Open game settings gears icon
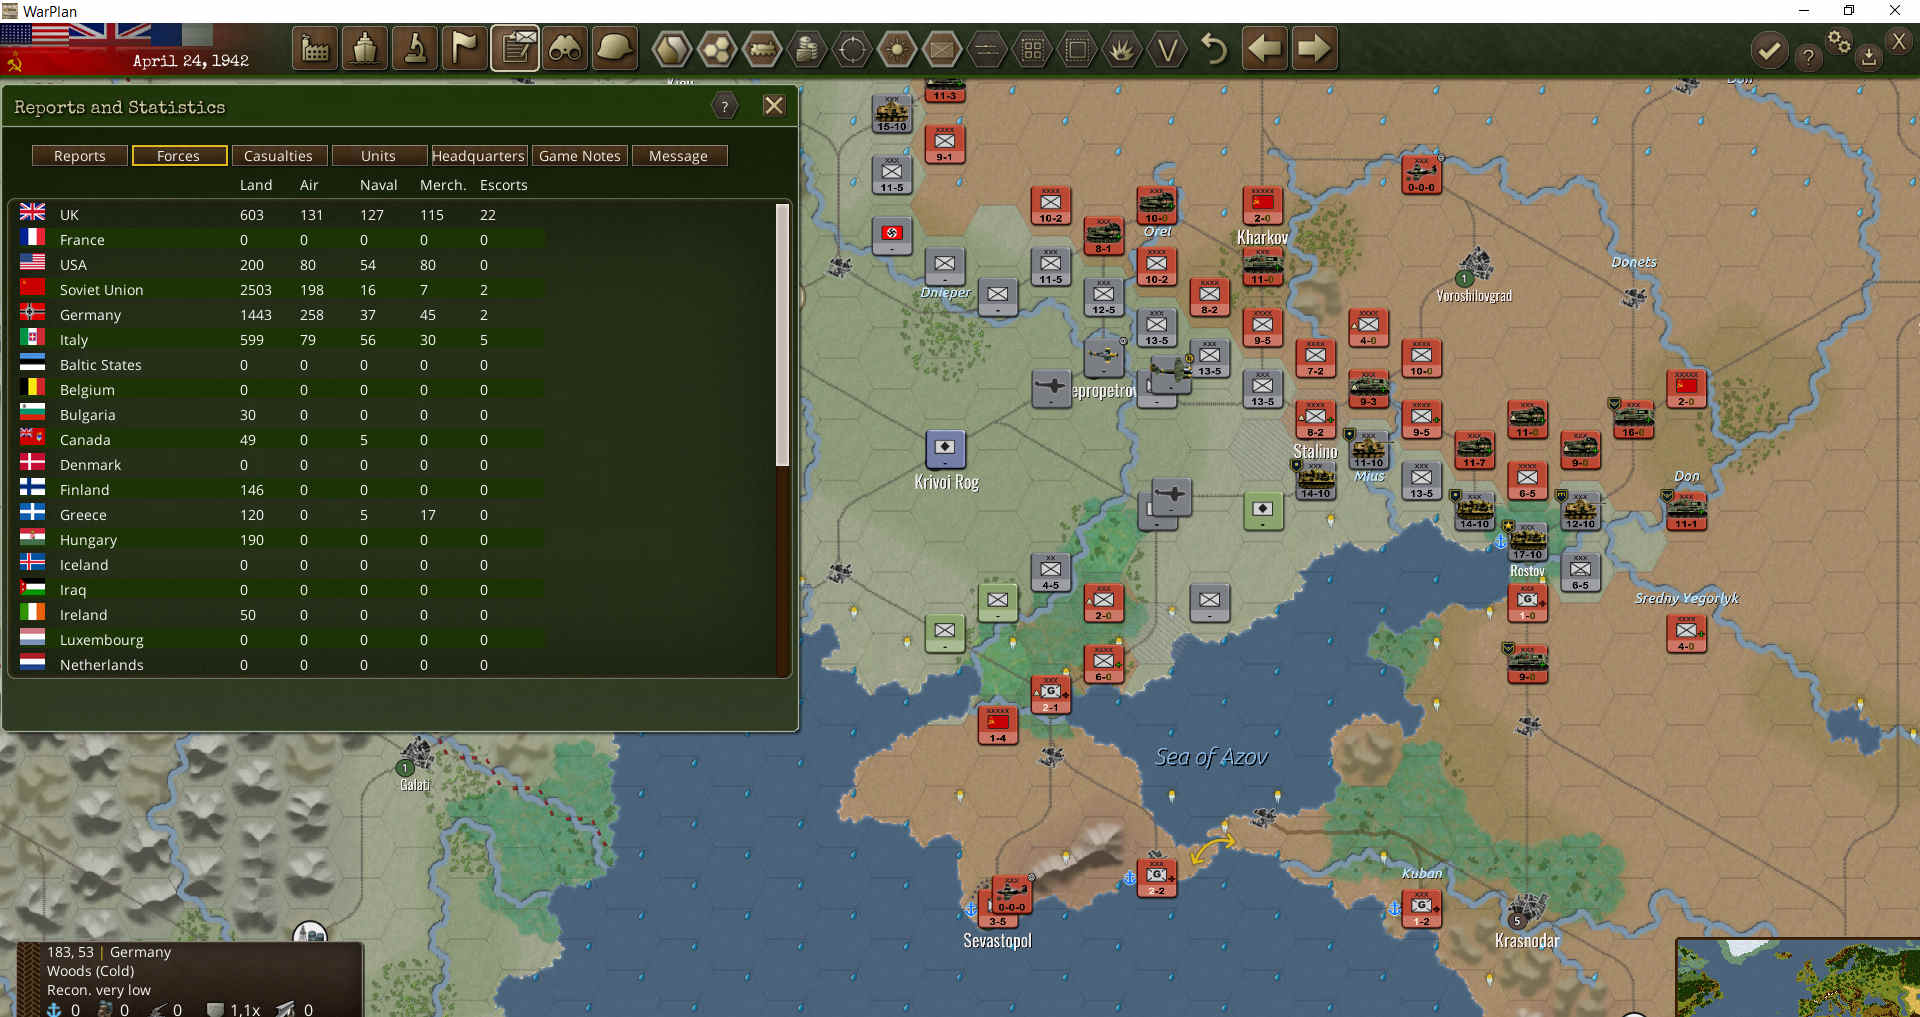The height and width of the screenshot is (1017, 1920). [1839, 41]
